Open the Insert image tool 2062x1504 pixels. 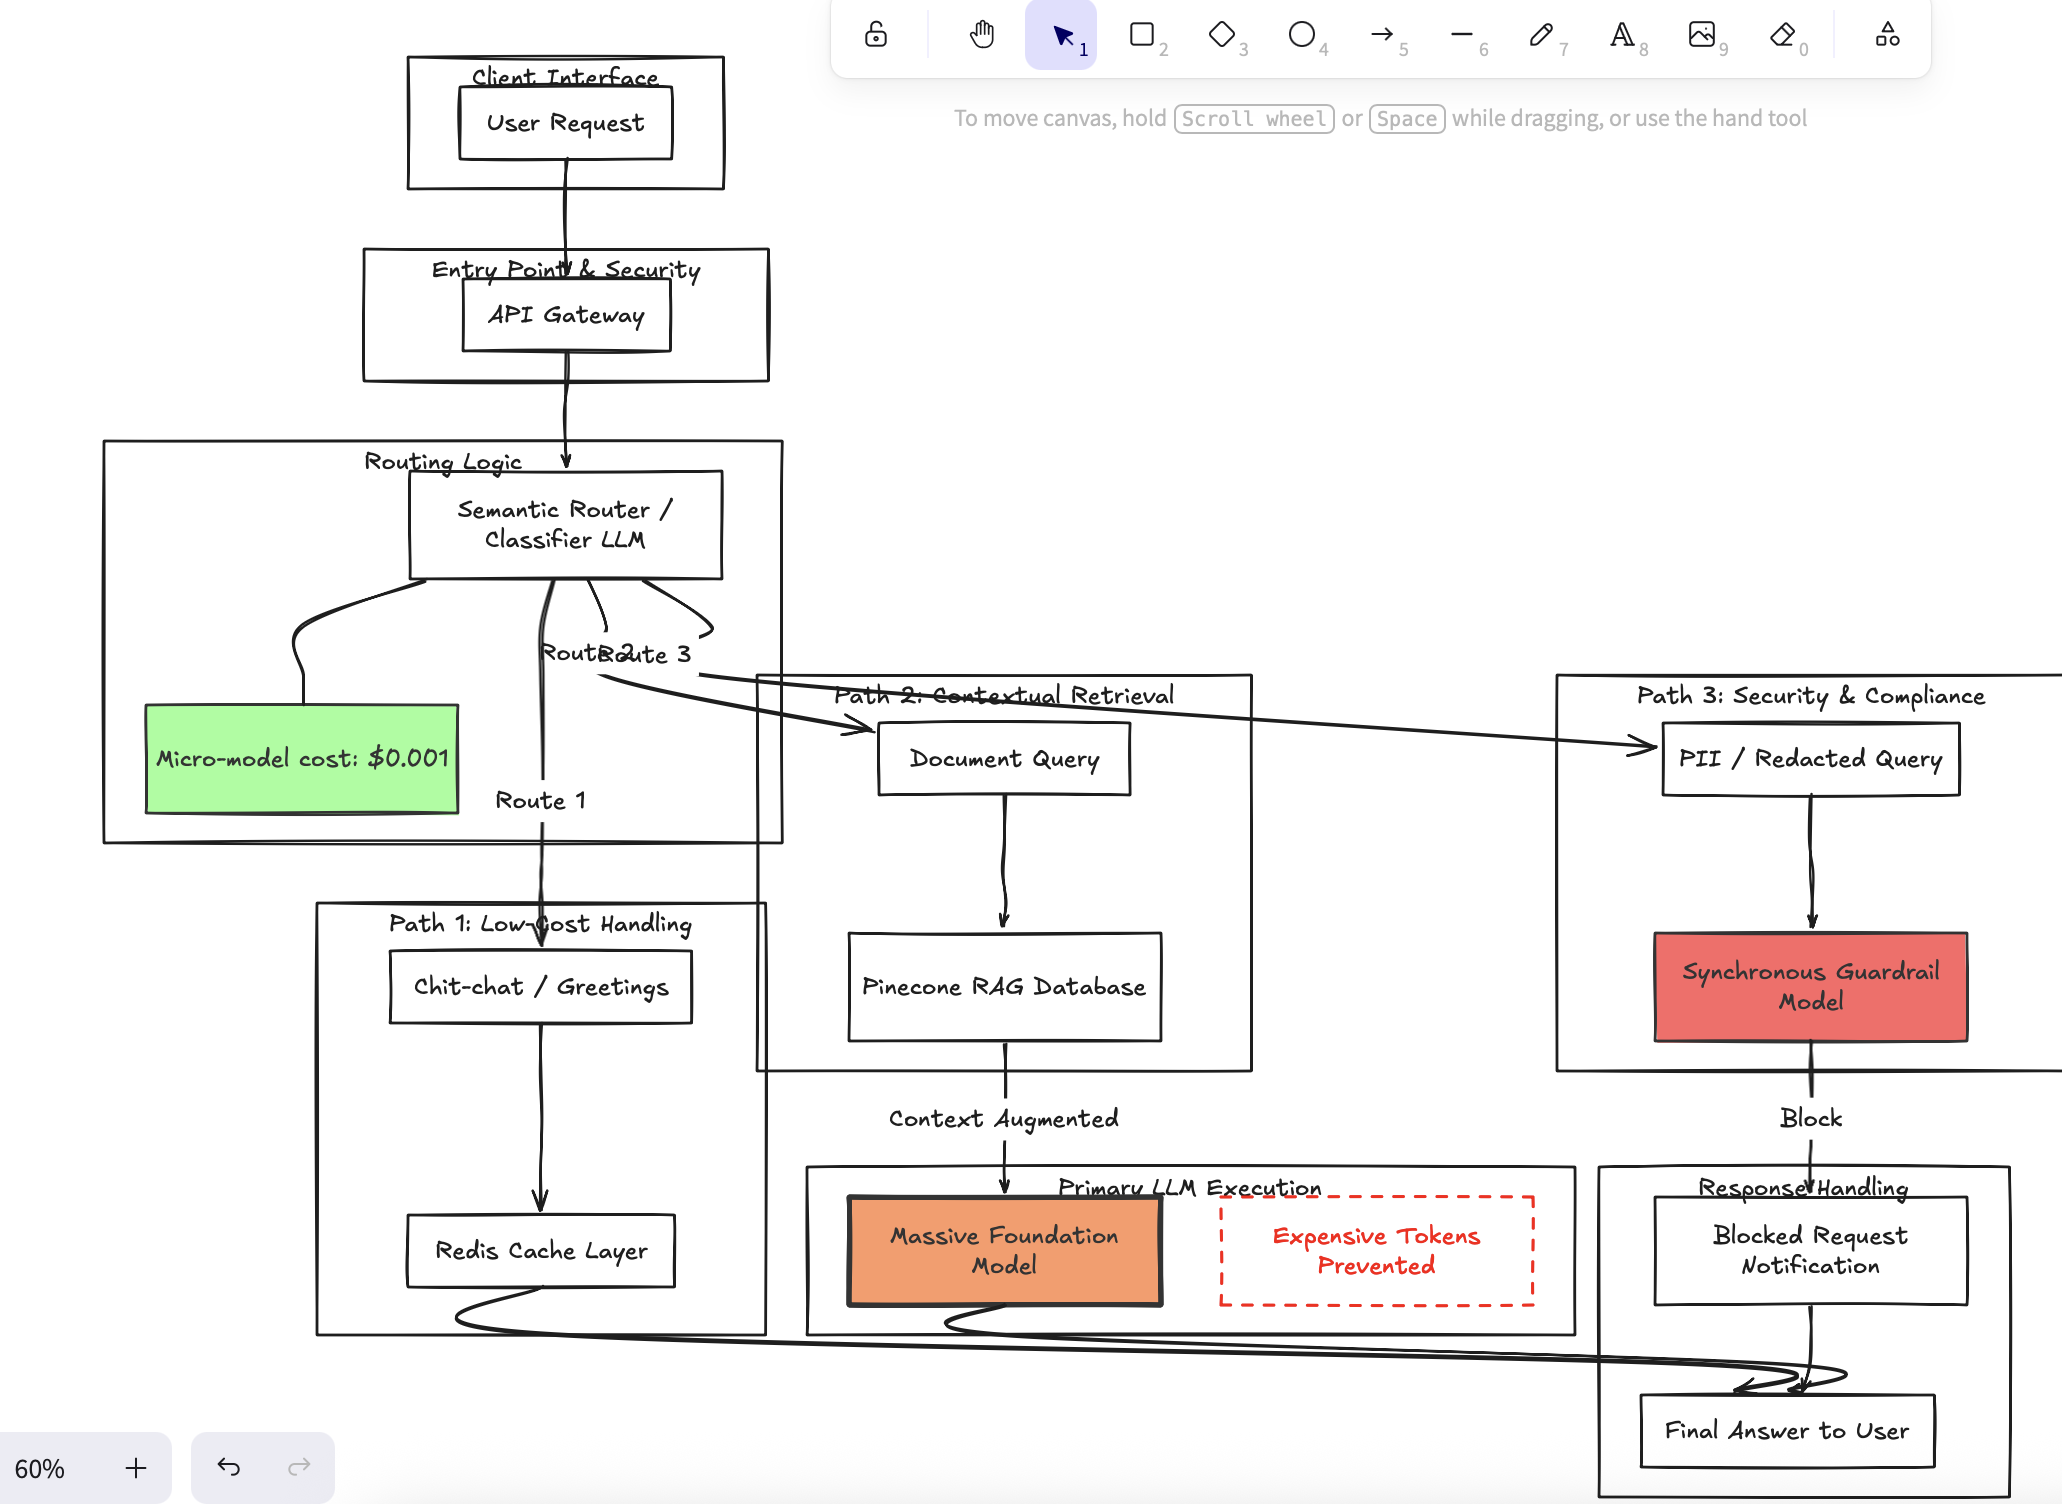point(1701,35)
